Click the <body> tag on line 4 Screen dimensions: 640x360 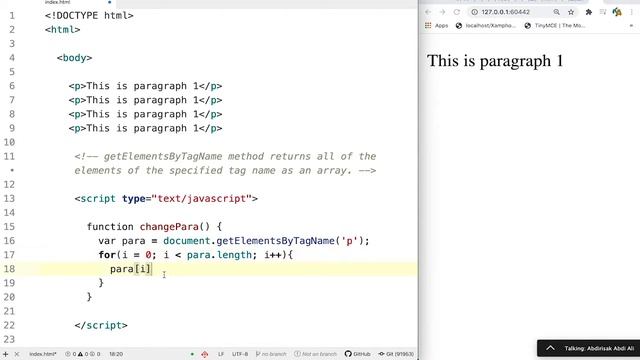point(74,58)
